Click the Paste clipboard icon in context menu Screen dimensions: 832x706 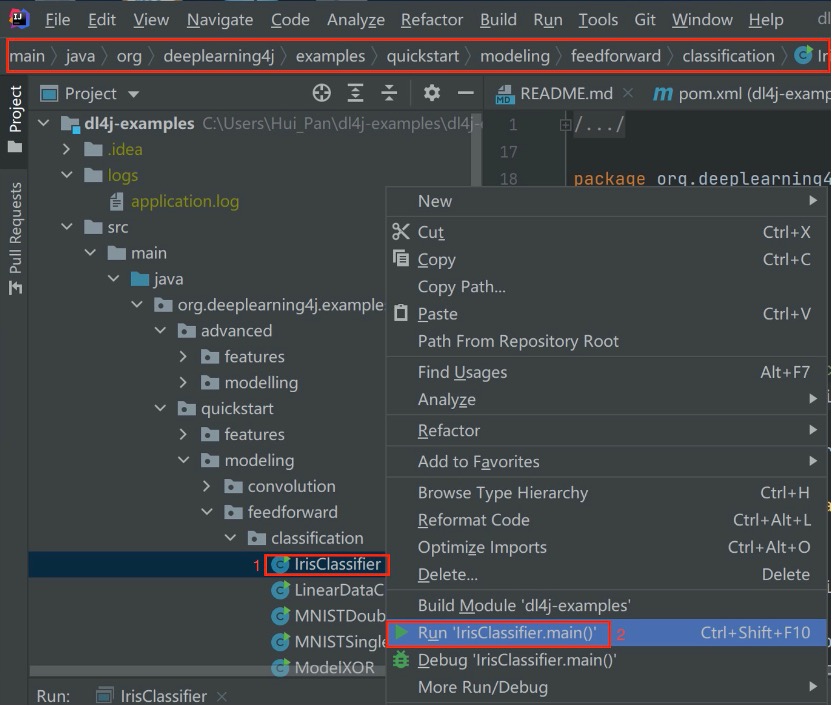(401, 313)
